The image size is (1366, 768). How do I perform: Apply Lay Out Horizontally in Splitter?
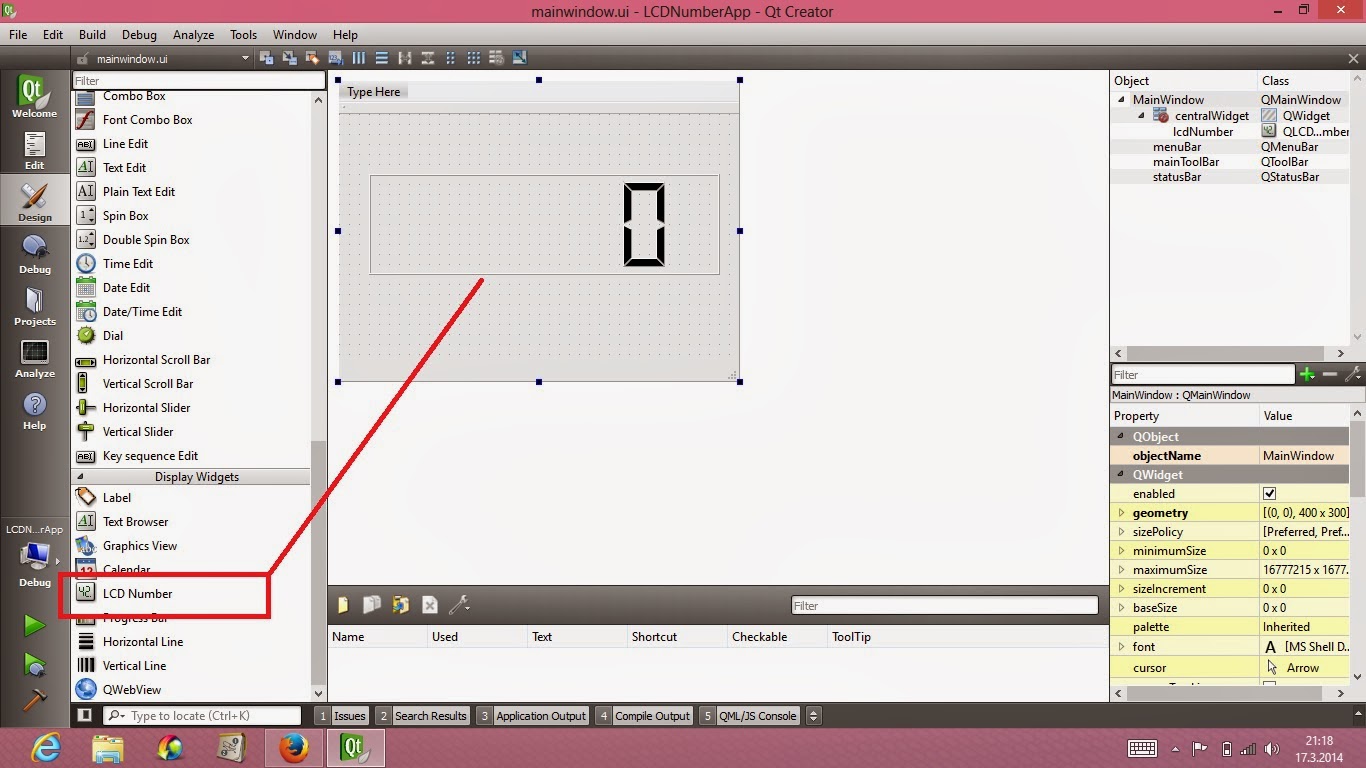[x=405, y=58]
